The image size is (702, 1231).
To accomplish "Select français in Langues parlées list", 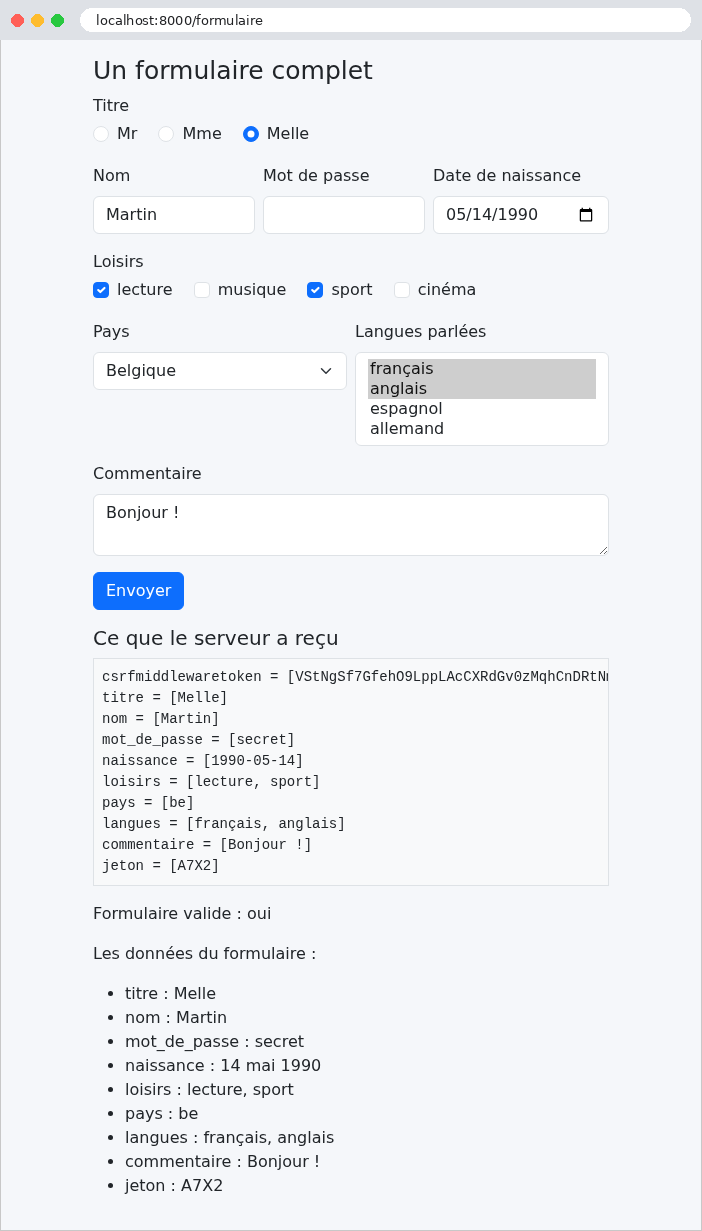I will click(482, 369).
